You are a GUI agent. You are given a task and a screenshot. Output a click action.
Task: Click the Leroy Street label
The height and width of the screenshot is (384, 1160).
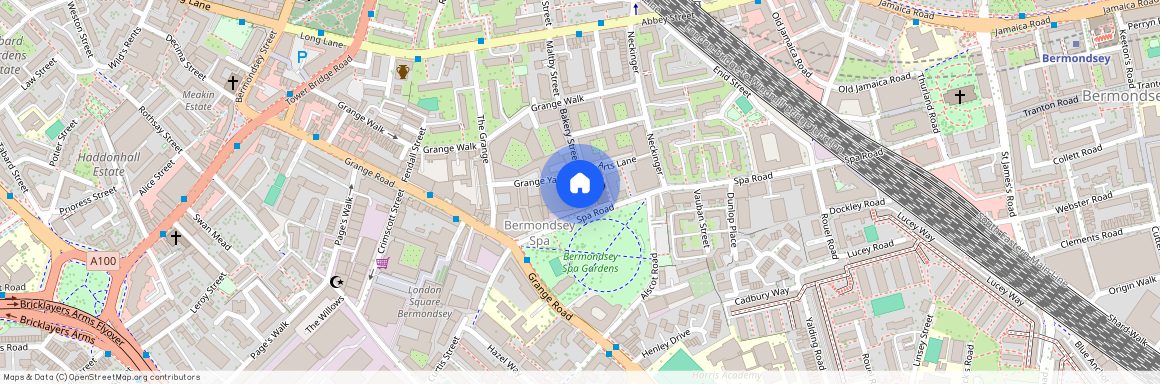click(x=209, y=292)
